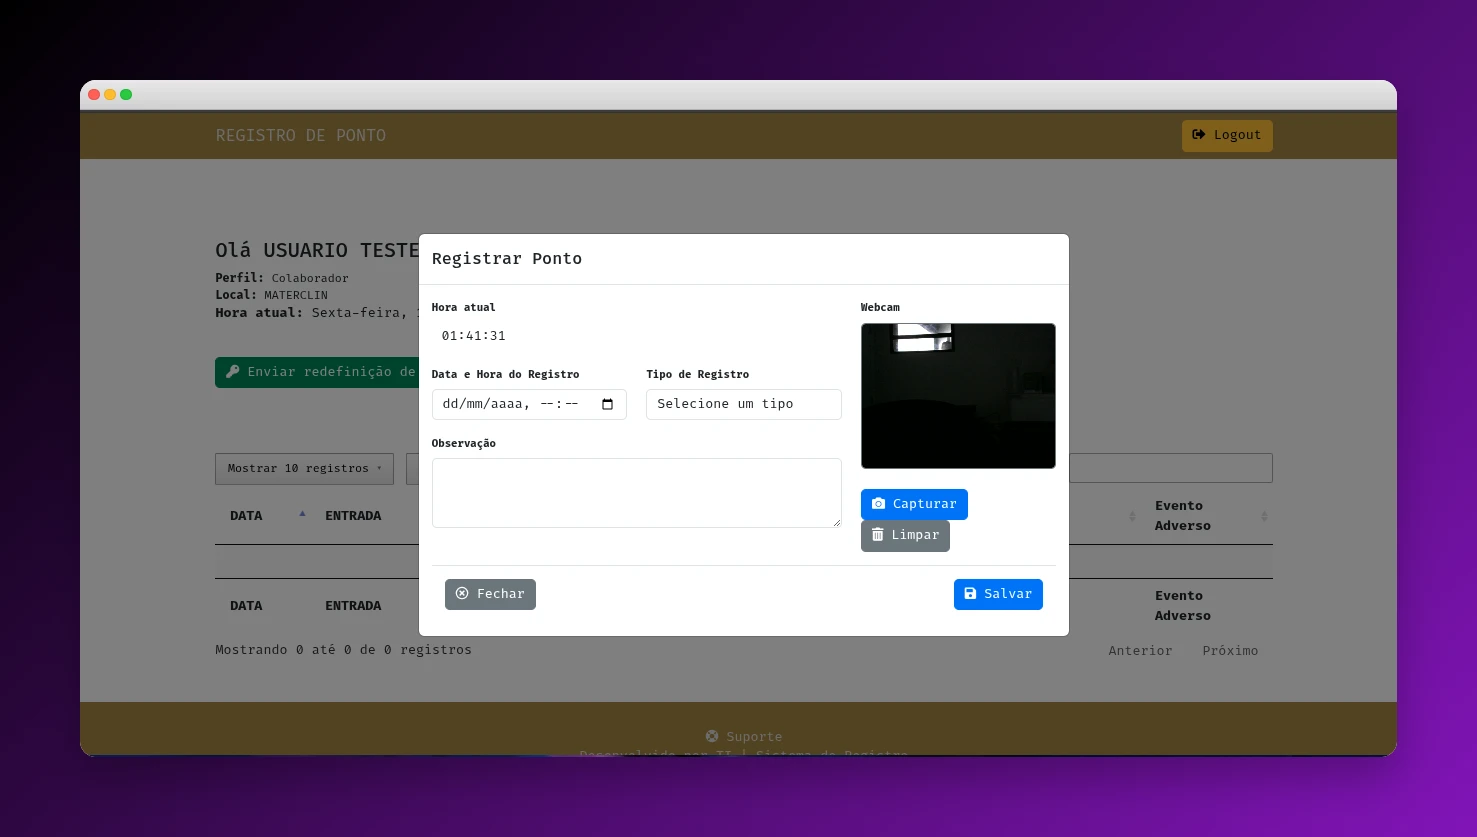Clear the capture with the Limpar trash button

coord(905,535)
